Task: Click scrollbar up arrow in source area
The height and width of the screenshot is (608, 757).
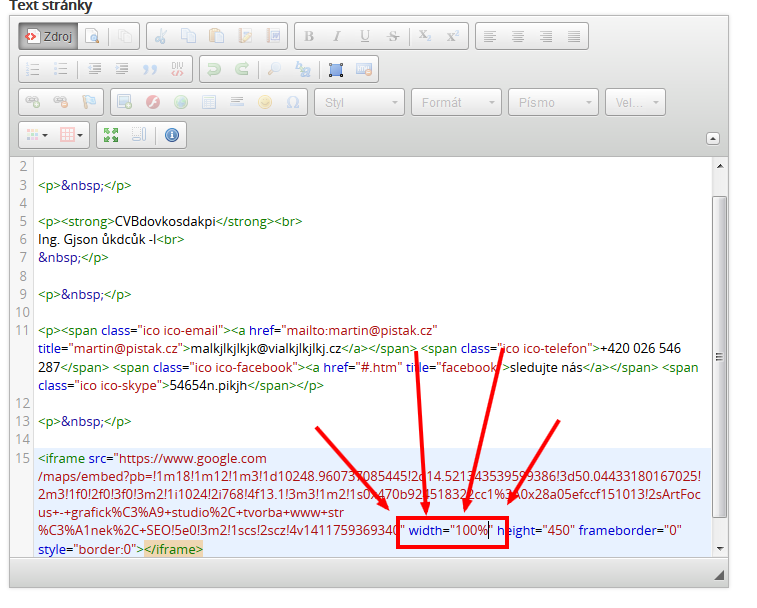Action: pyautogui.click(x=720, y=166)
